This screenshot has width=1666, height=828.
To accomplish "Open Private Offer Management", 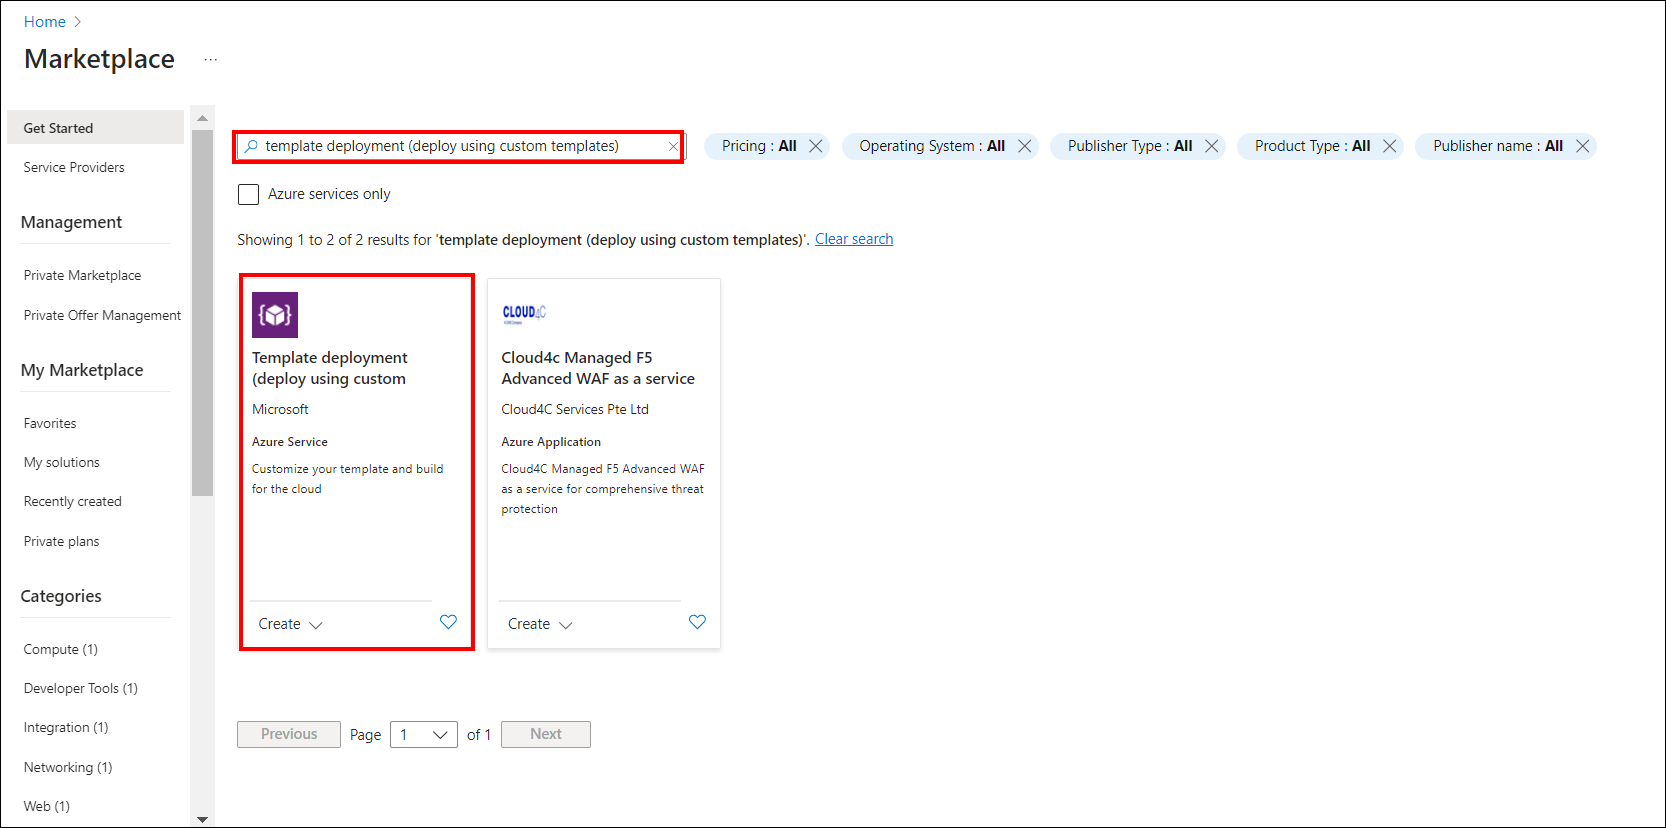I will 102,315.
